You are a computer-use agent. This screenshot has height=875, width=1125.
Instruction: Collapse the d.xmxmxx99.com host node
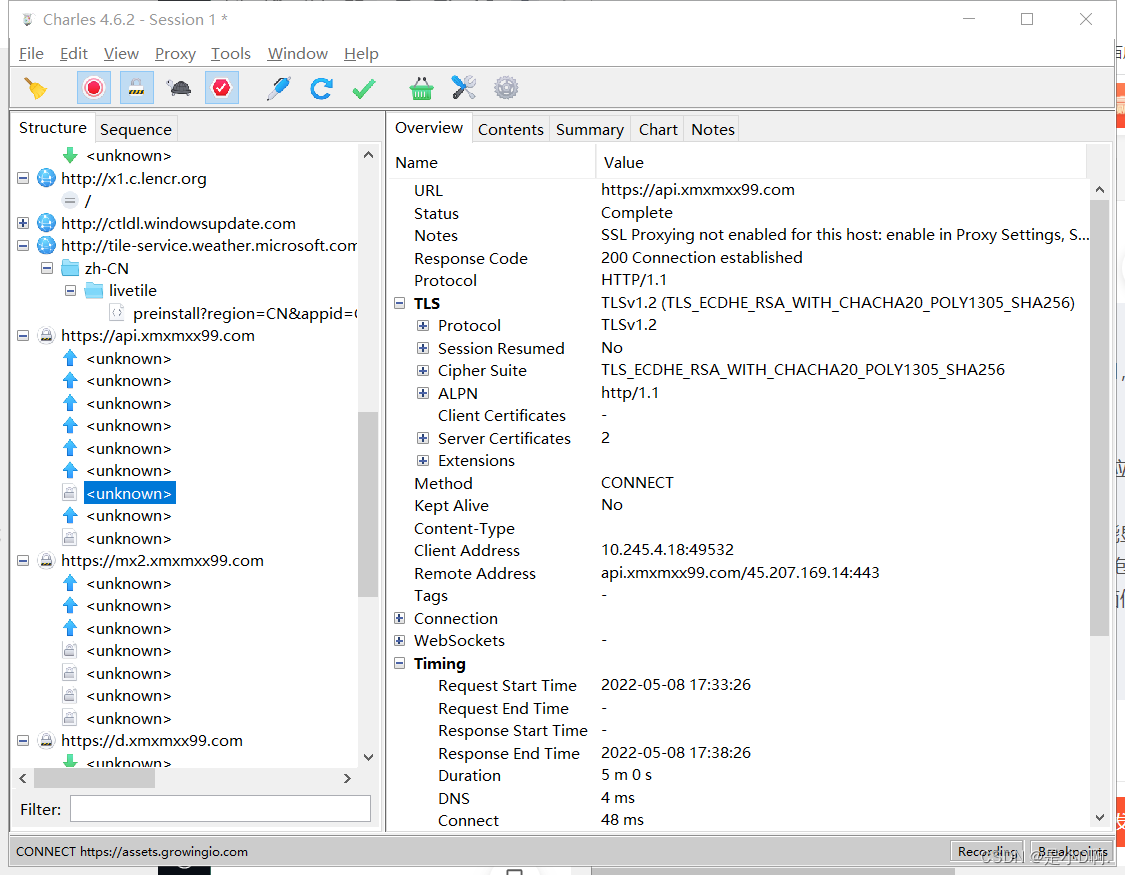[x=23, y=740]
